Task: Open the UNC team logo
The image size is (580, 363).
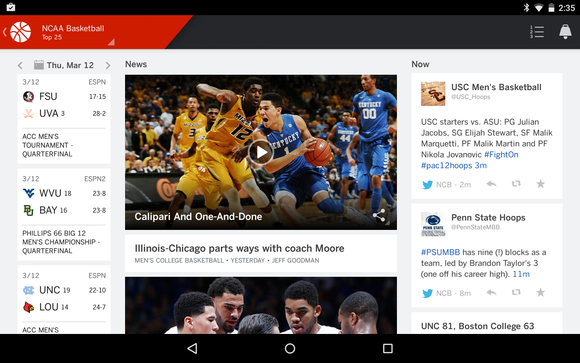Action: tap(28, 290)
